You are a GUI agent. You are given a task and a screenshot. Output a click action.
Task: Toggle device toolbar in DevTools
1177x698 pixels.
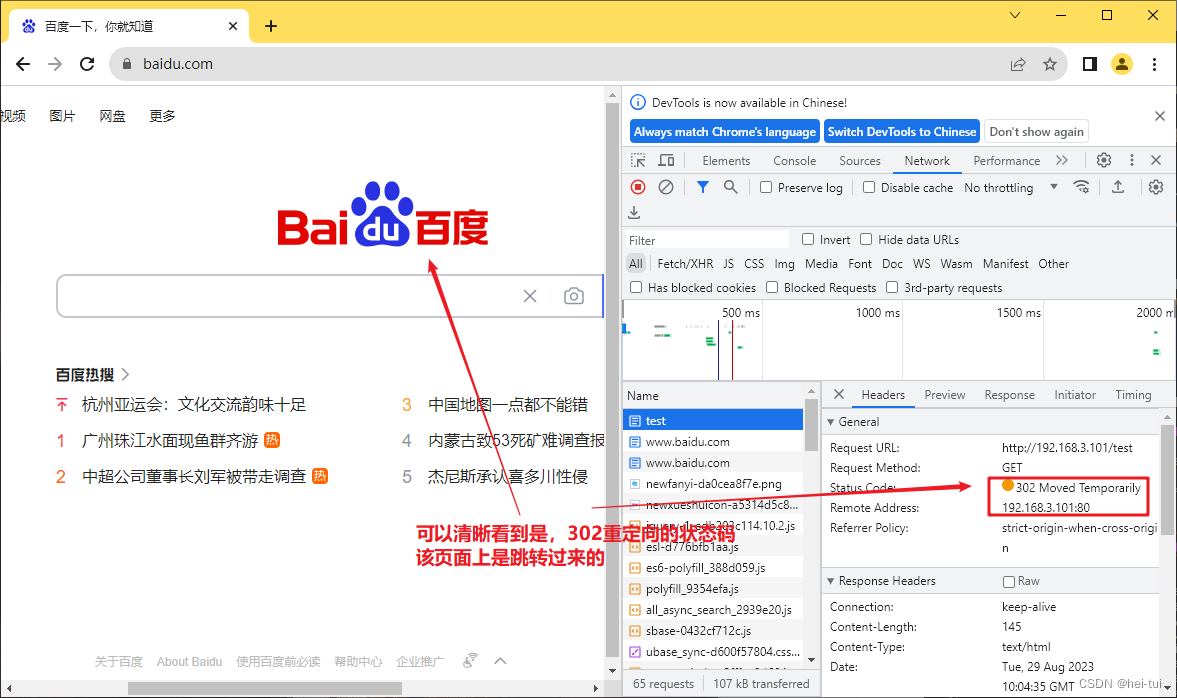click(x=666, y=161)
